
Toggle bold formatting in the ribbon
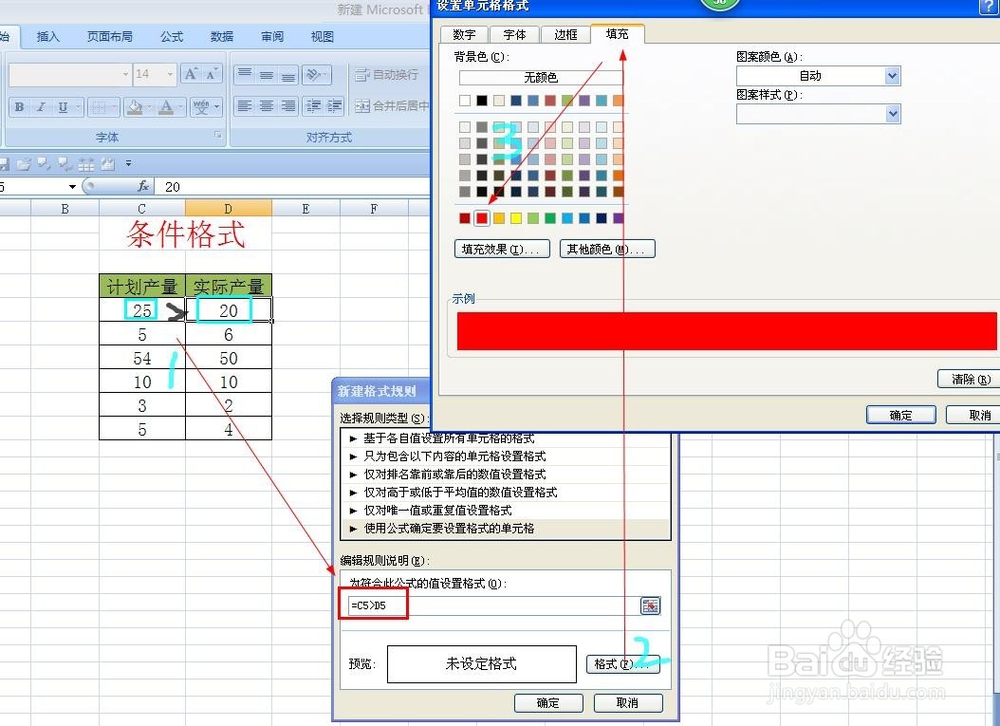coord(20,107)
